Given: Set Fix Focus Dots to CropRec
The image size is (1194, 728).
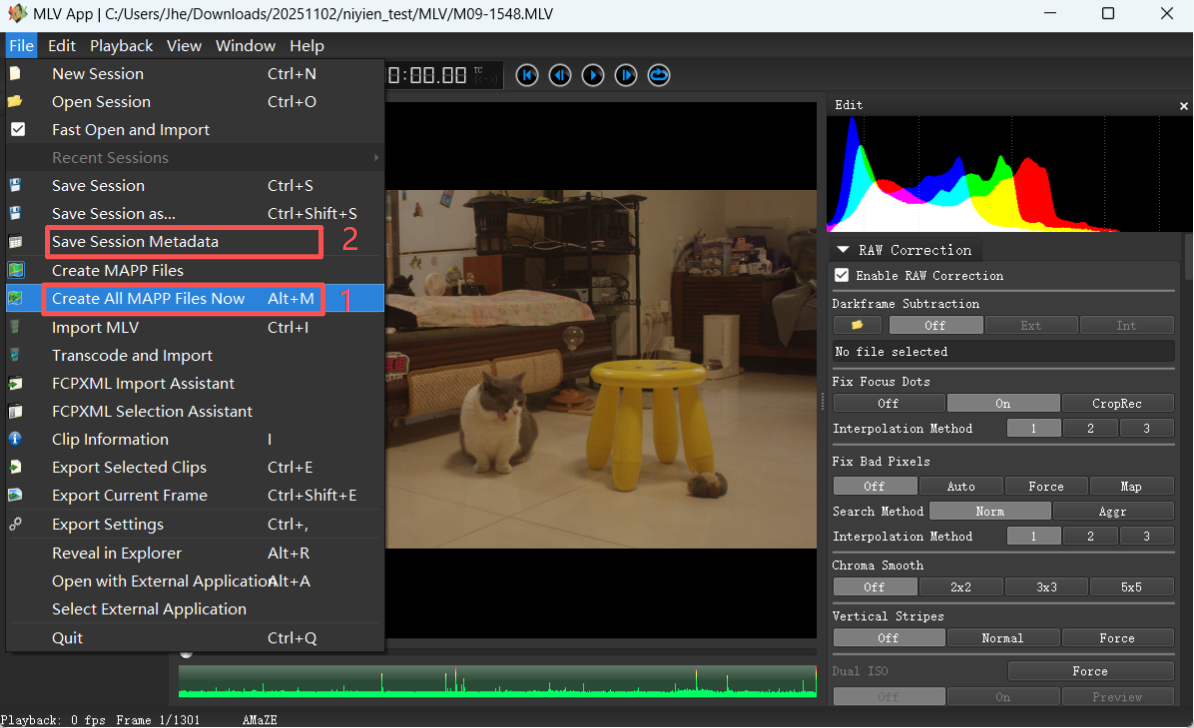Looking at the screenshot, I should point(1117,403).
